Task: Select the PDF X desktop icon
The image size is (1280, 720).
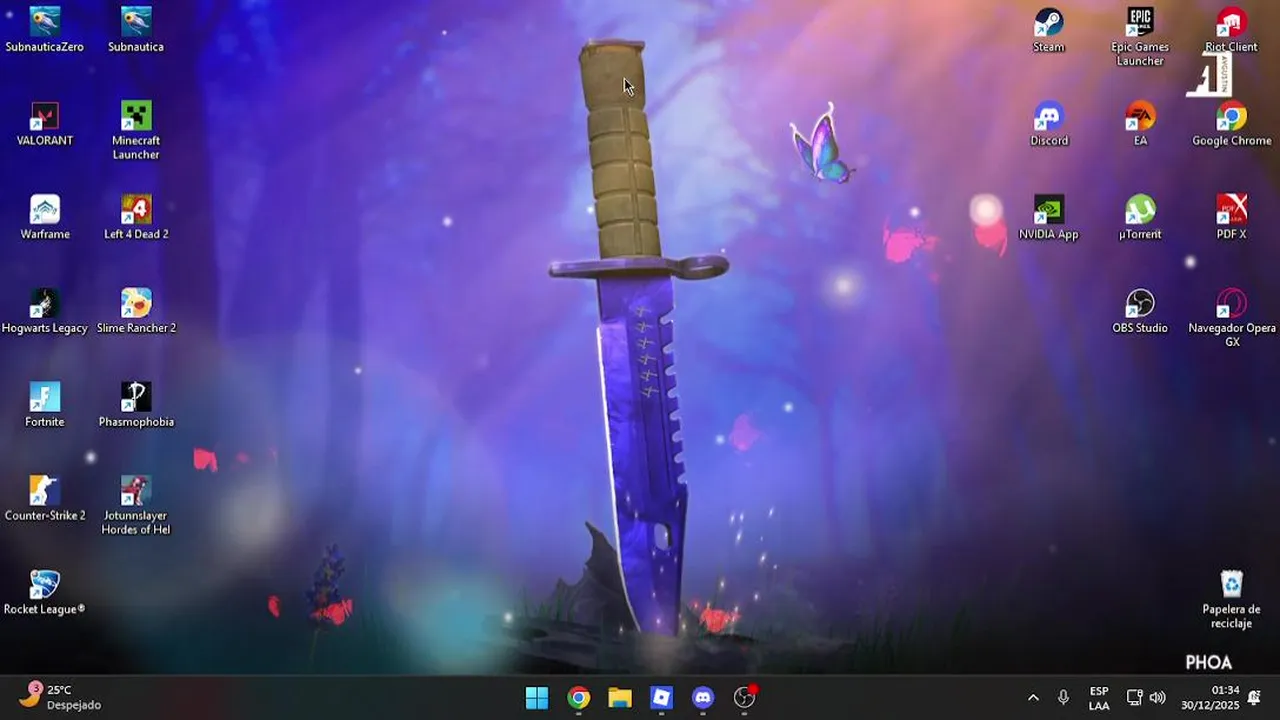Action: point(1231,218)
